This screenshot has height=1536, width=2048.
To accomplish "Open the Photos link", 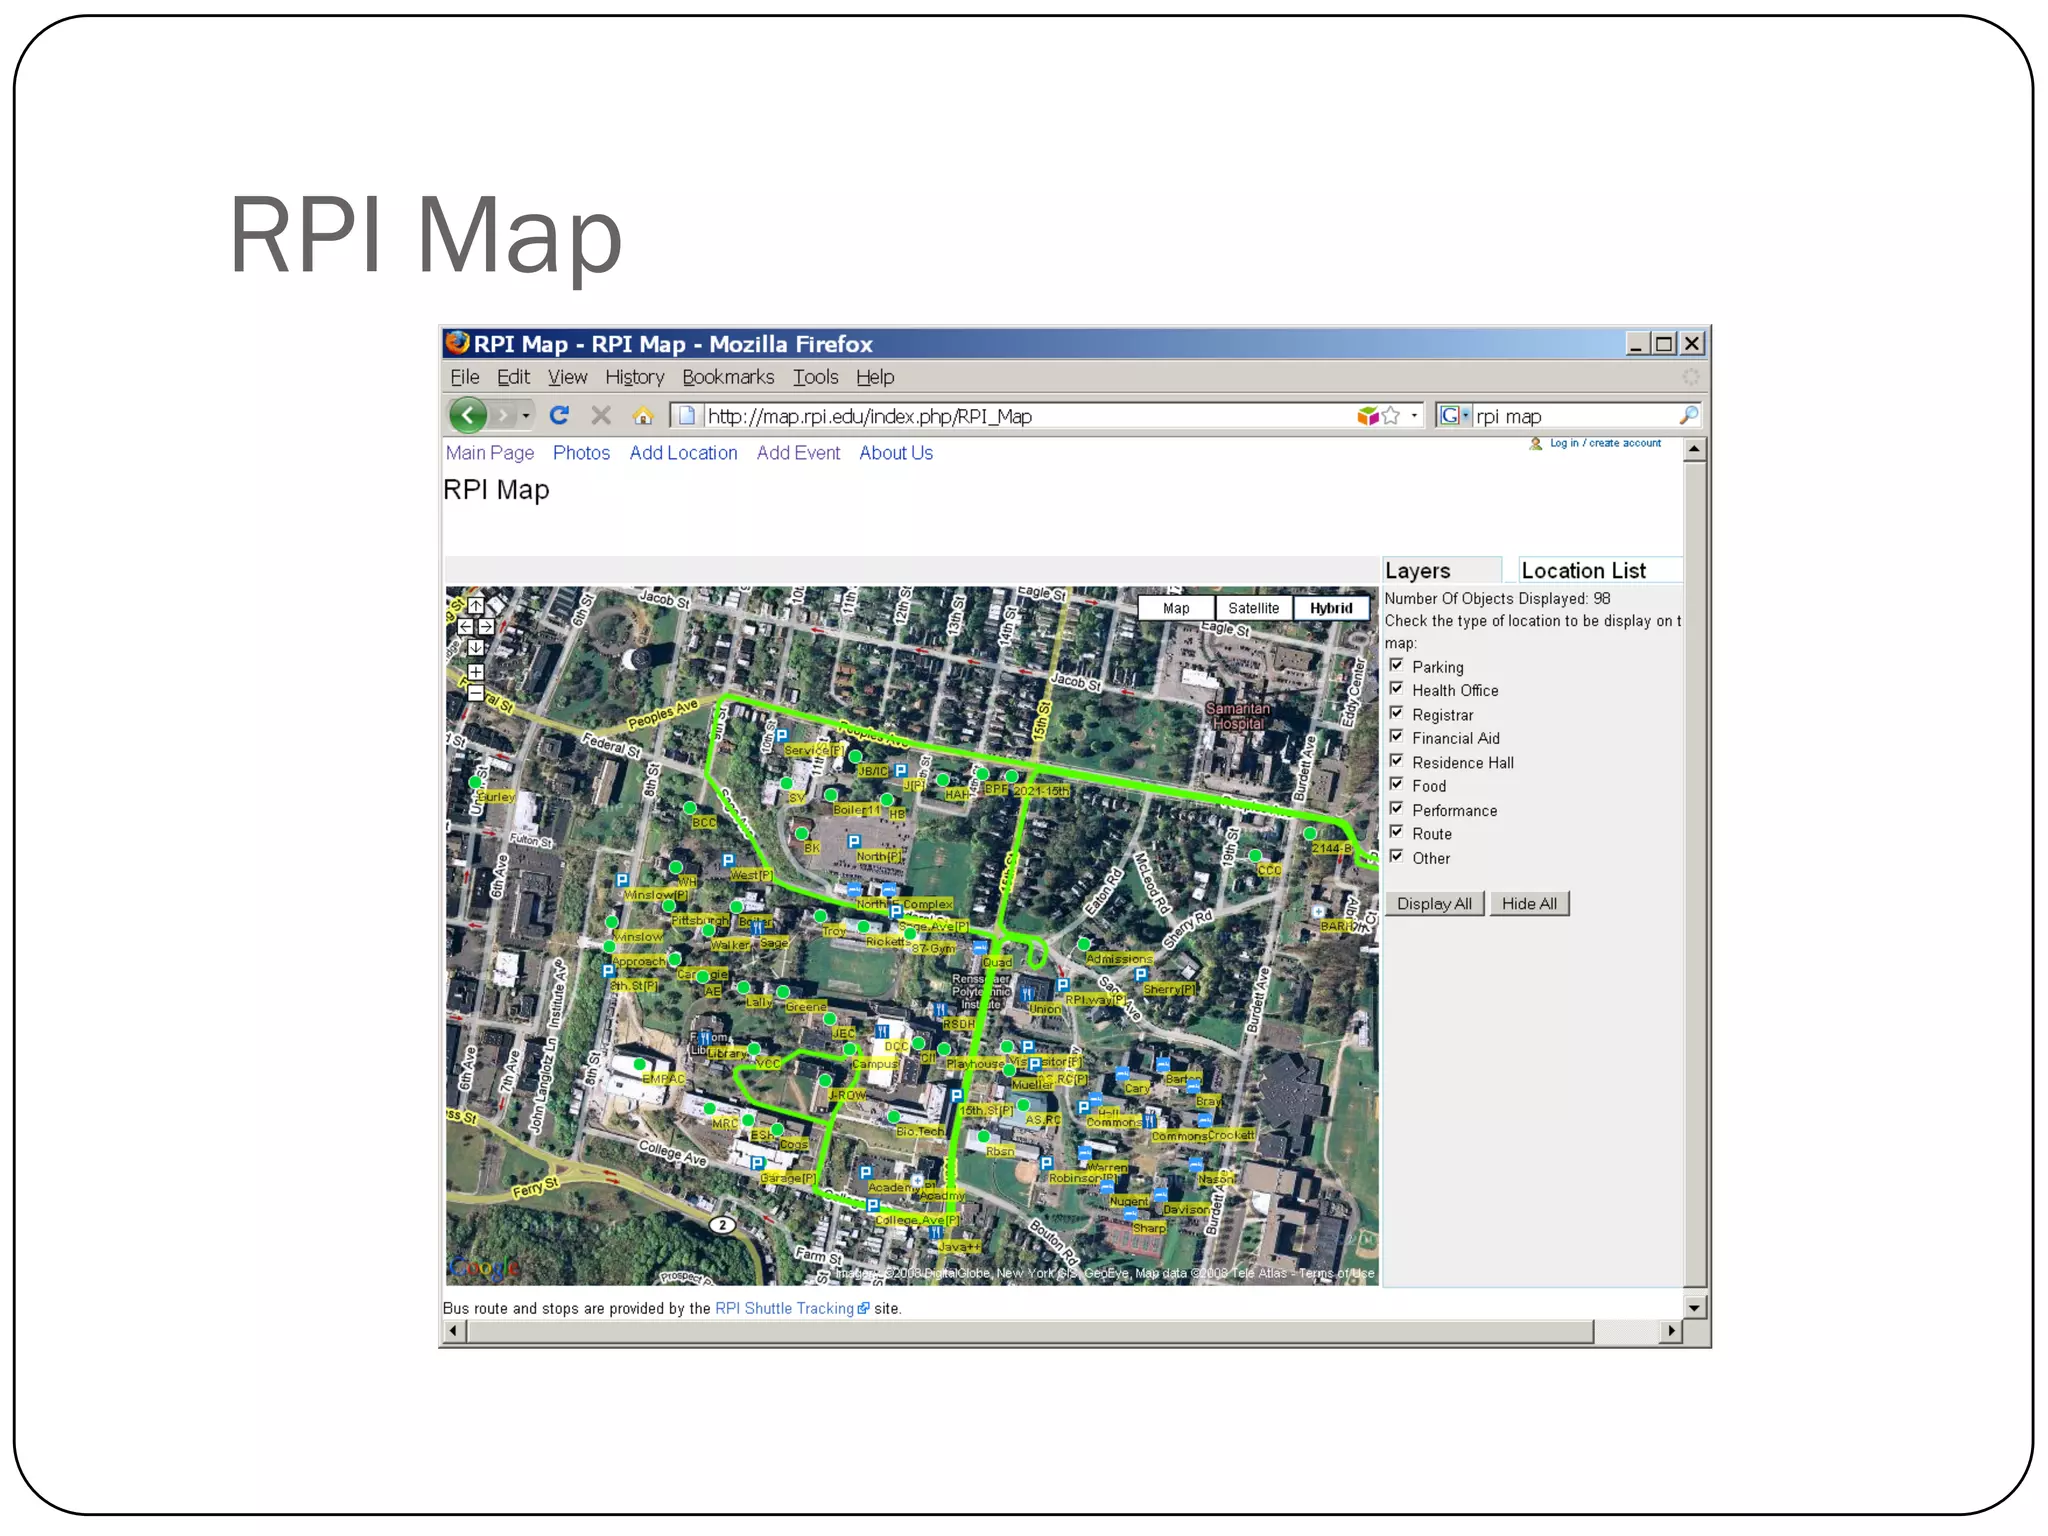I will 581,453.
